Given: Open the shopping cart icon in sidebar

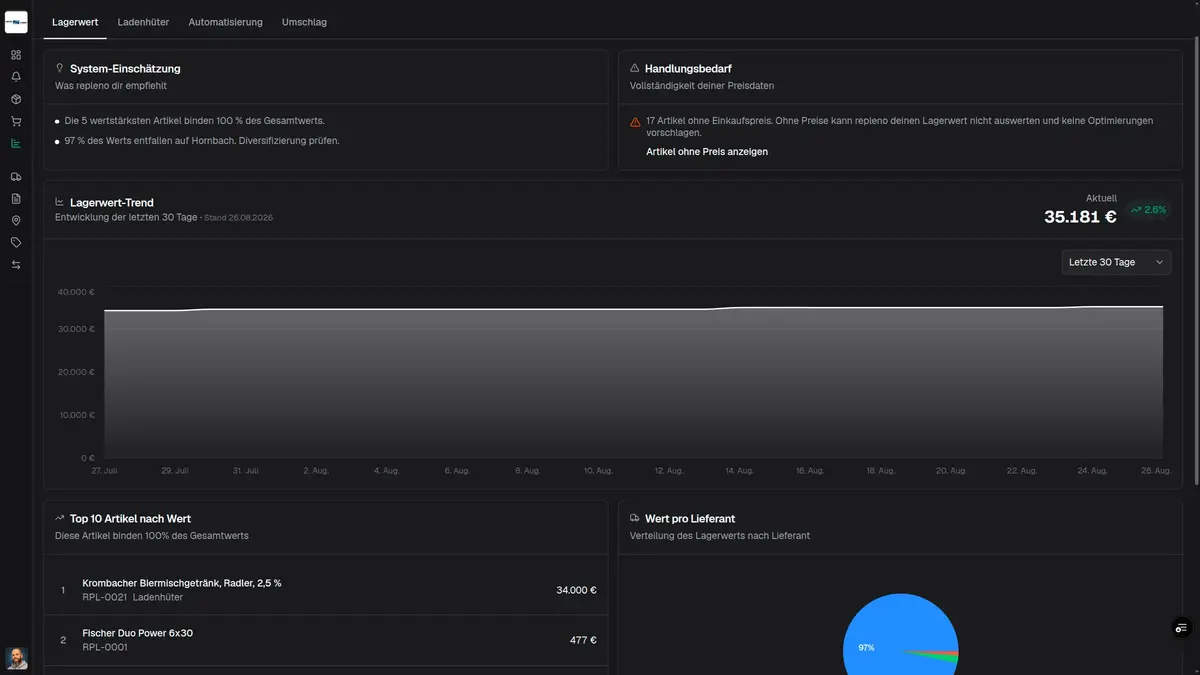Looking at the screenshot, I should (16, 121).
